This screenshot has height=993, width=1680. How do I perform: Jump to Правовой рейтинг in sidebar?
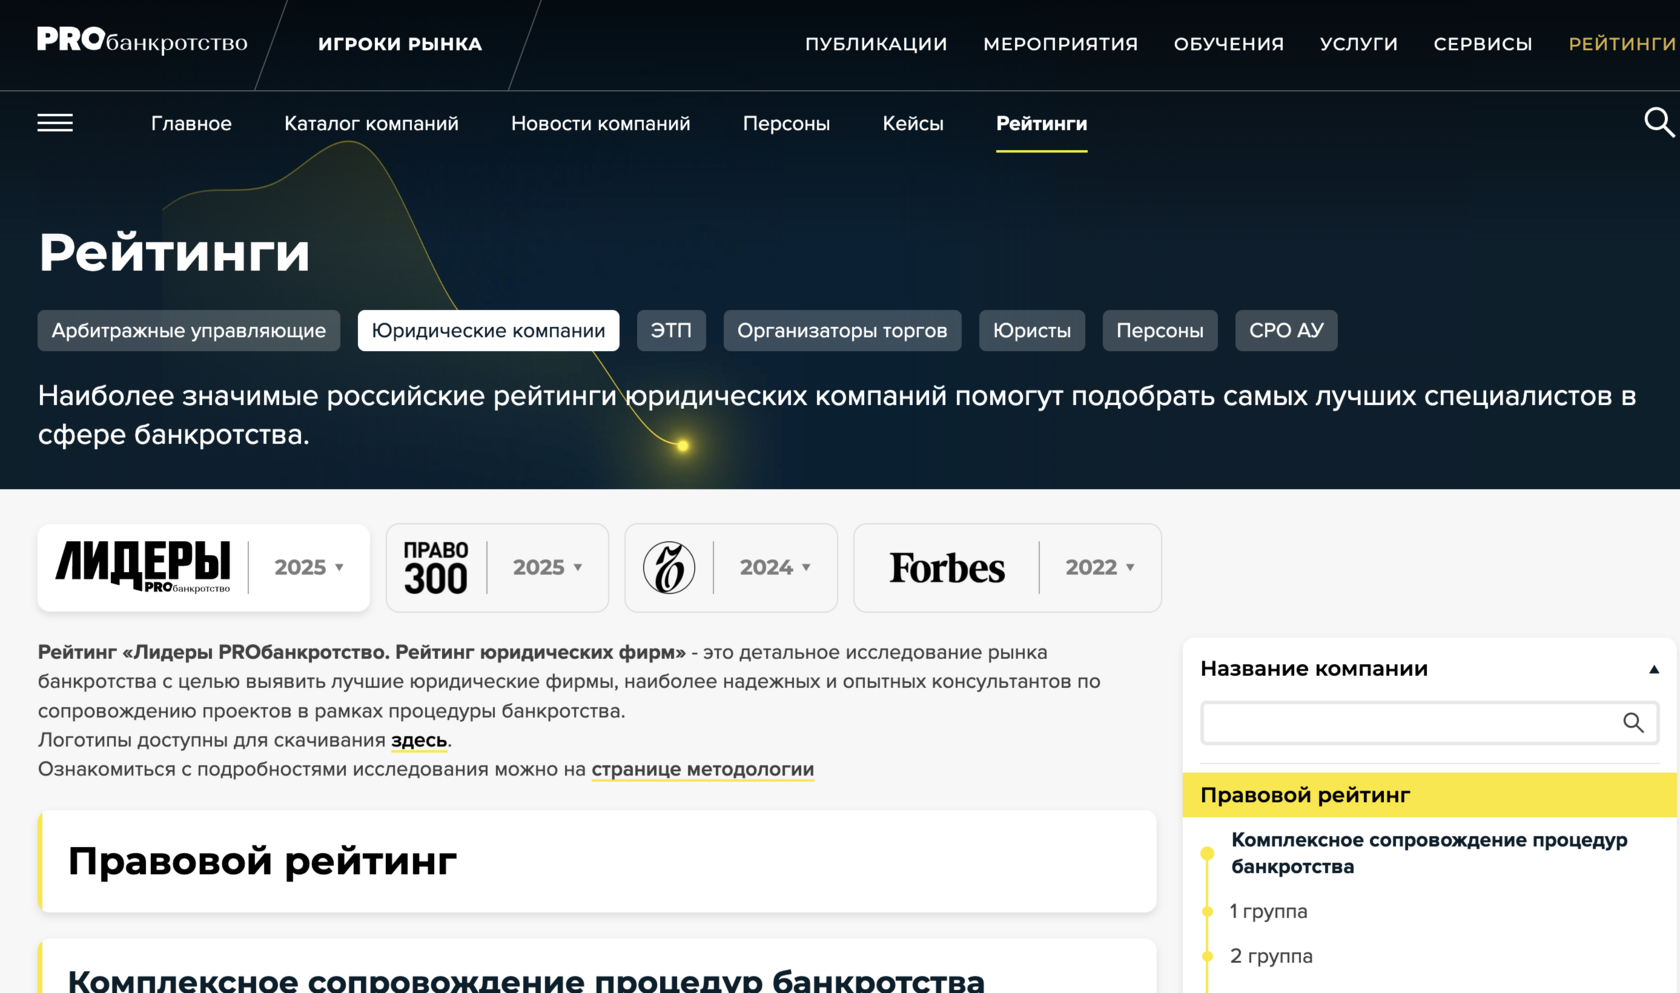coord(1430,795)
